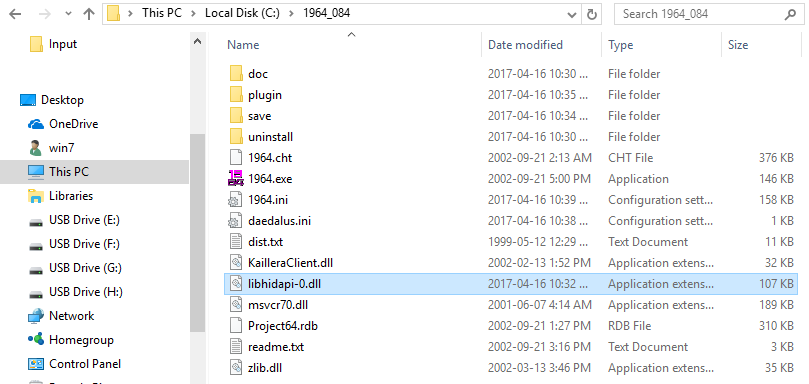Select the dist.txt document icon
The height and width of the screenshot is (384, 809).
point(236,242)
